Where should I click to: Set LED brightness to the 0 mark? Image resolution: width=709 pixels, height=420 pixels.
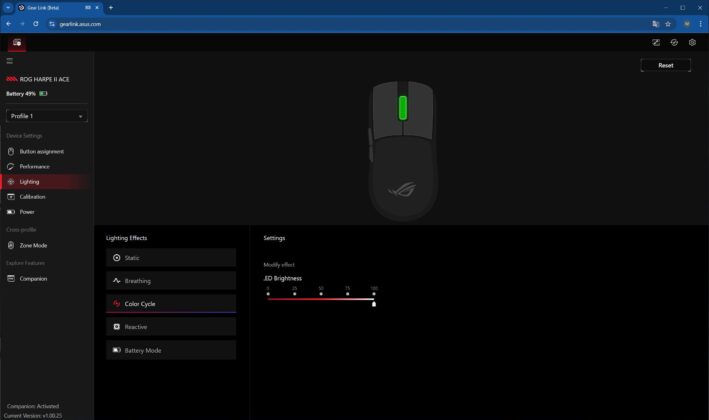click(x=268, y=294)
